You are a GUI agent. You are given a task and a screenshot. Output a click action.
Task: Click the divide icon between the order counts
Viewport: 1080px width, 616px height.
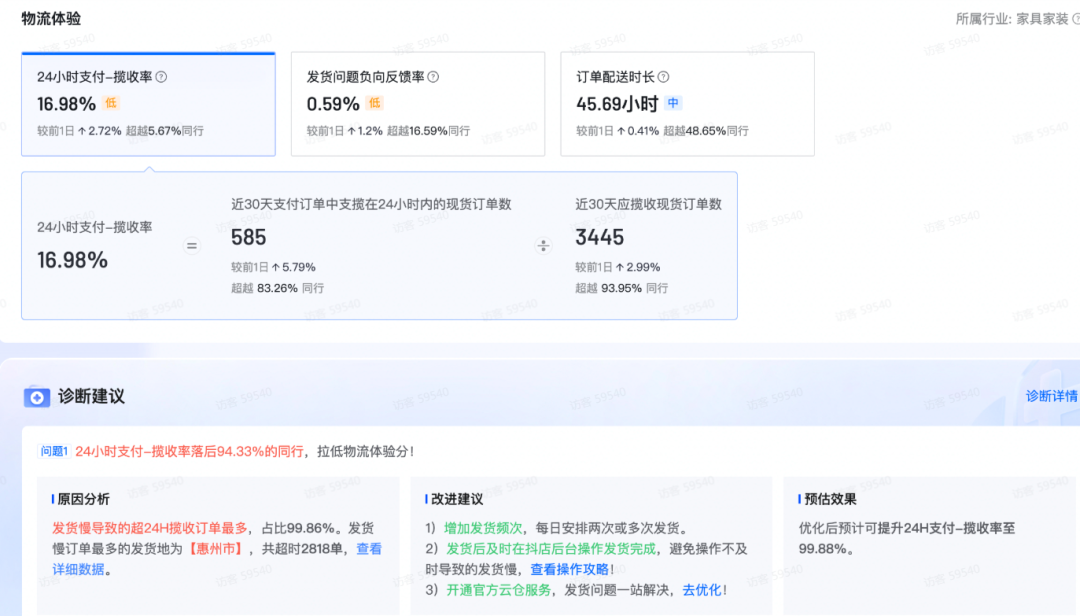point(543,245)
